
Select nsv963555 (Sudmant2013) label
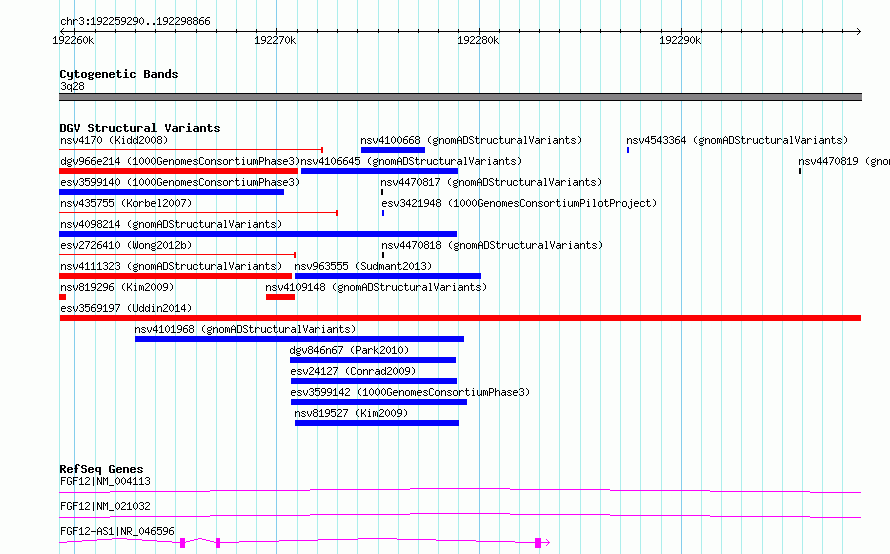[363, 266]
